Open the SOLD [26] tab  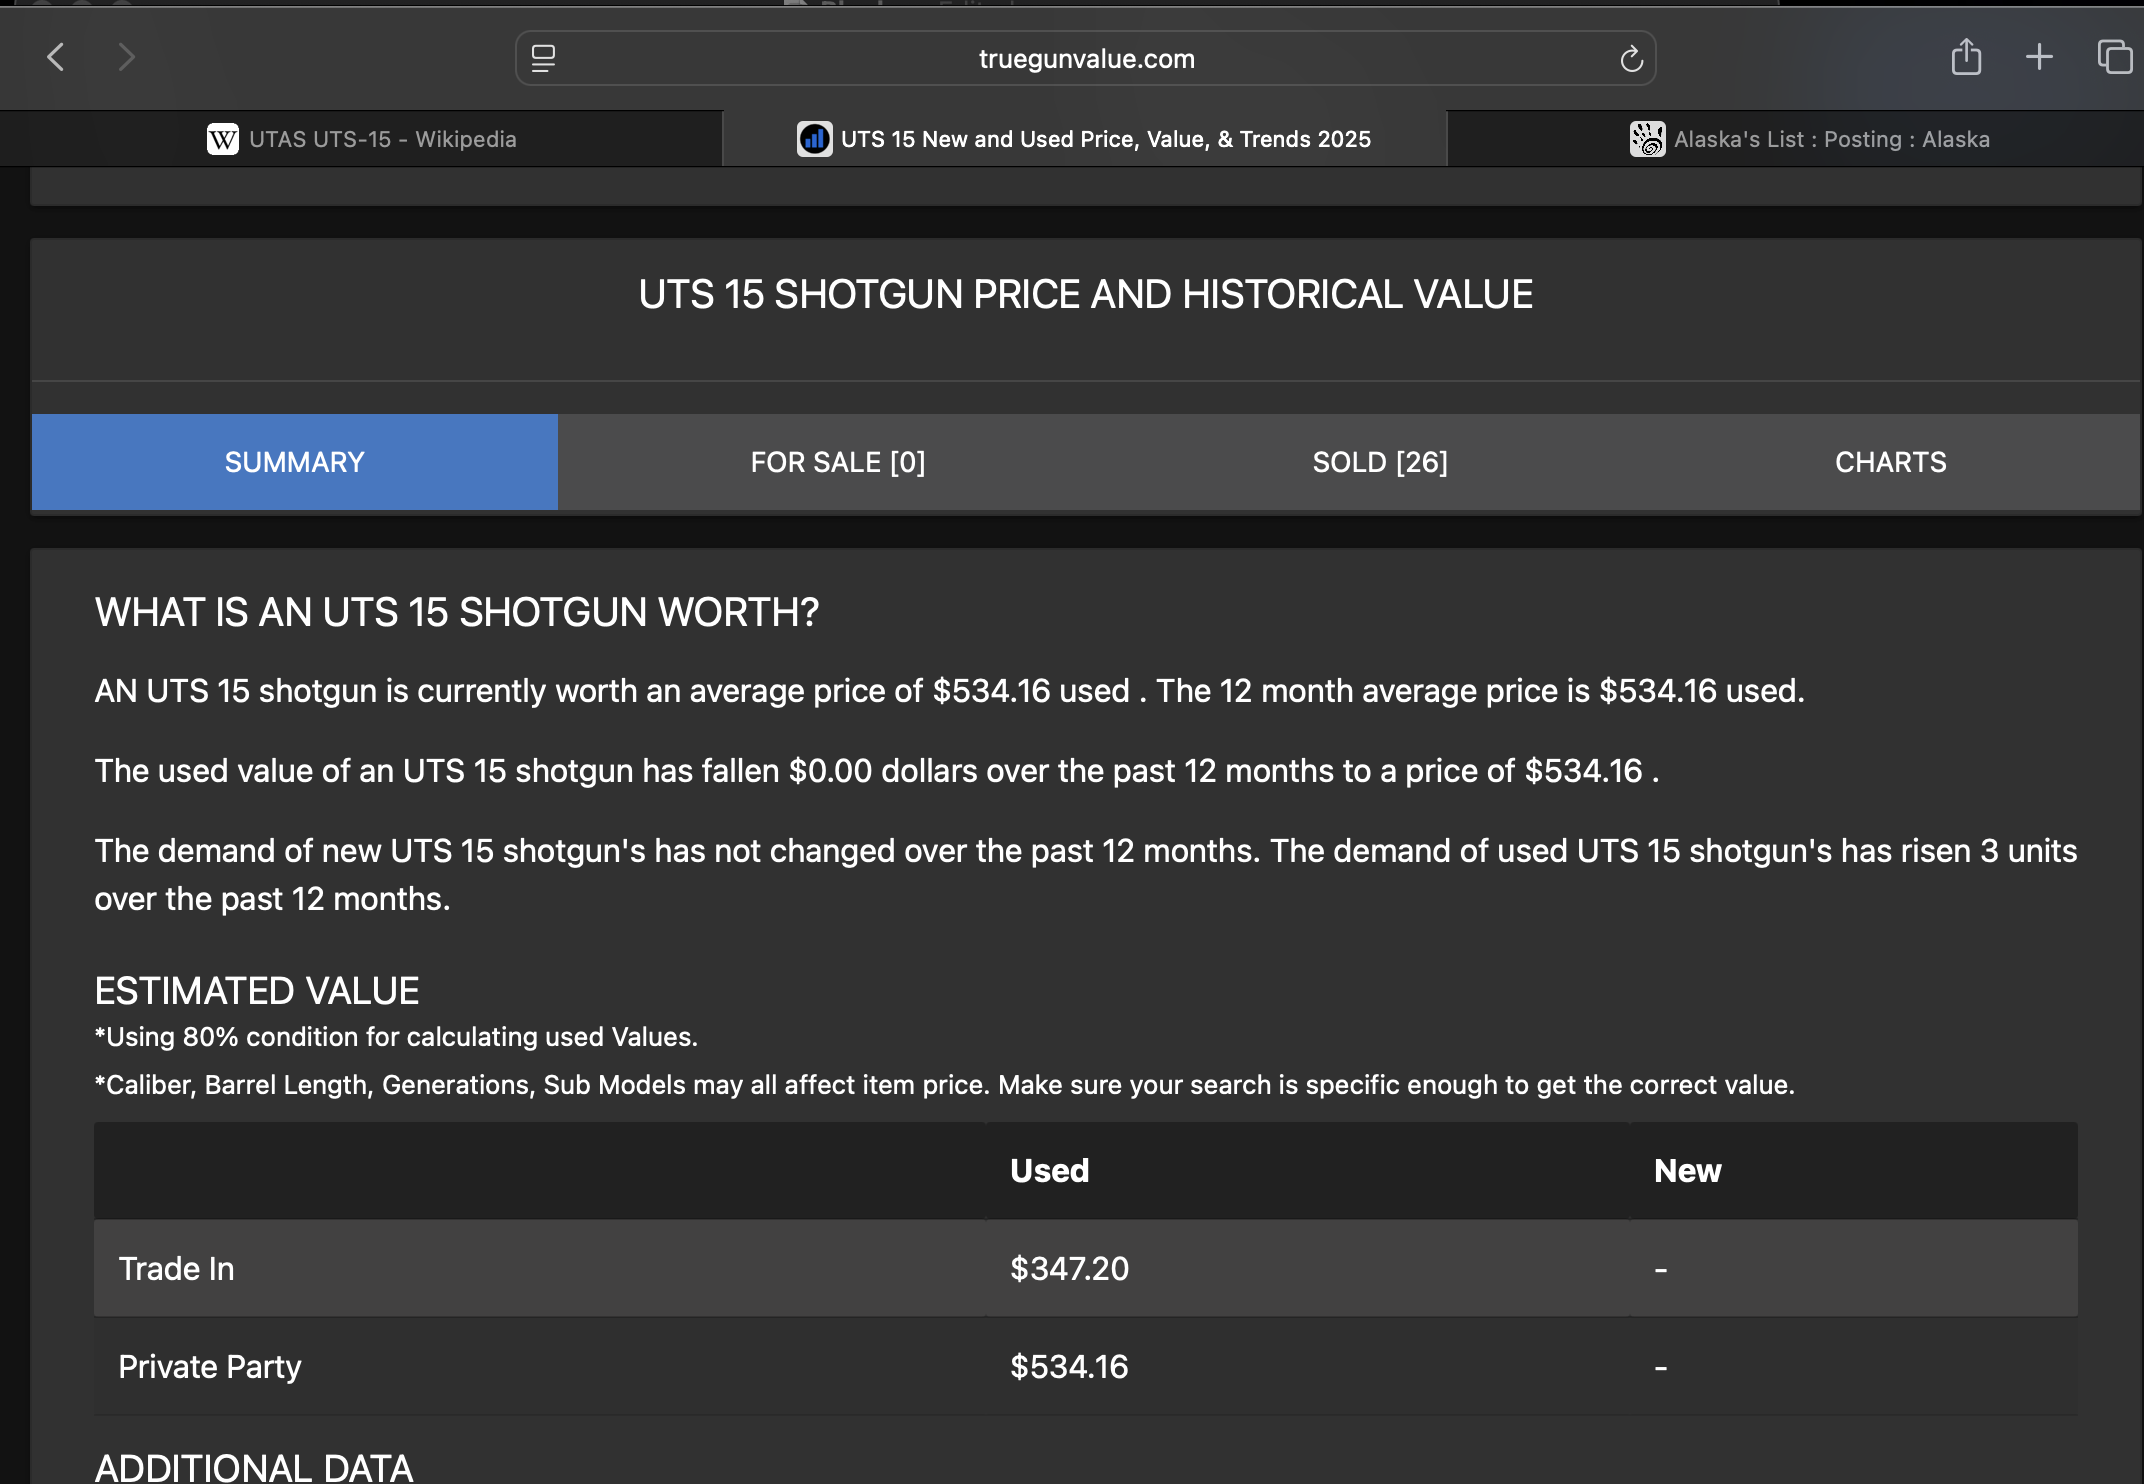pyautogui.click(x=1380, y=462)
